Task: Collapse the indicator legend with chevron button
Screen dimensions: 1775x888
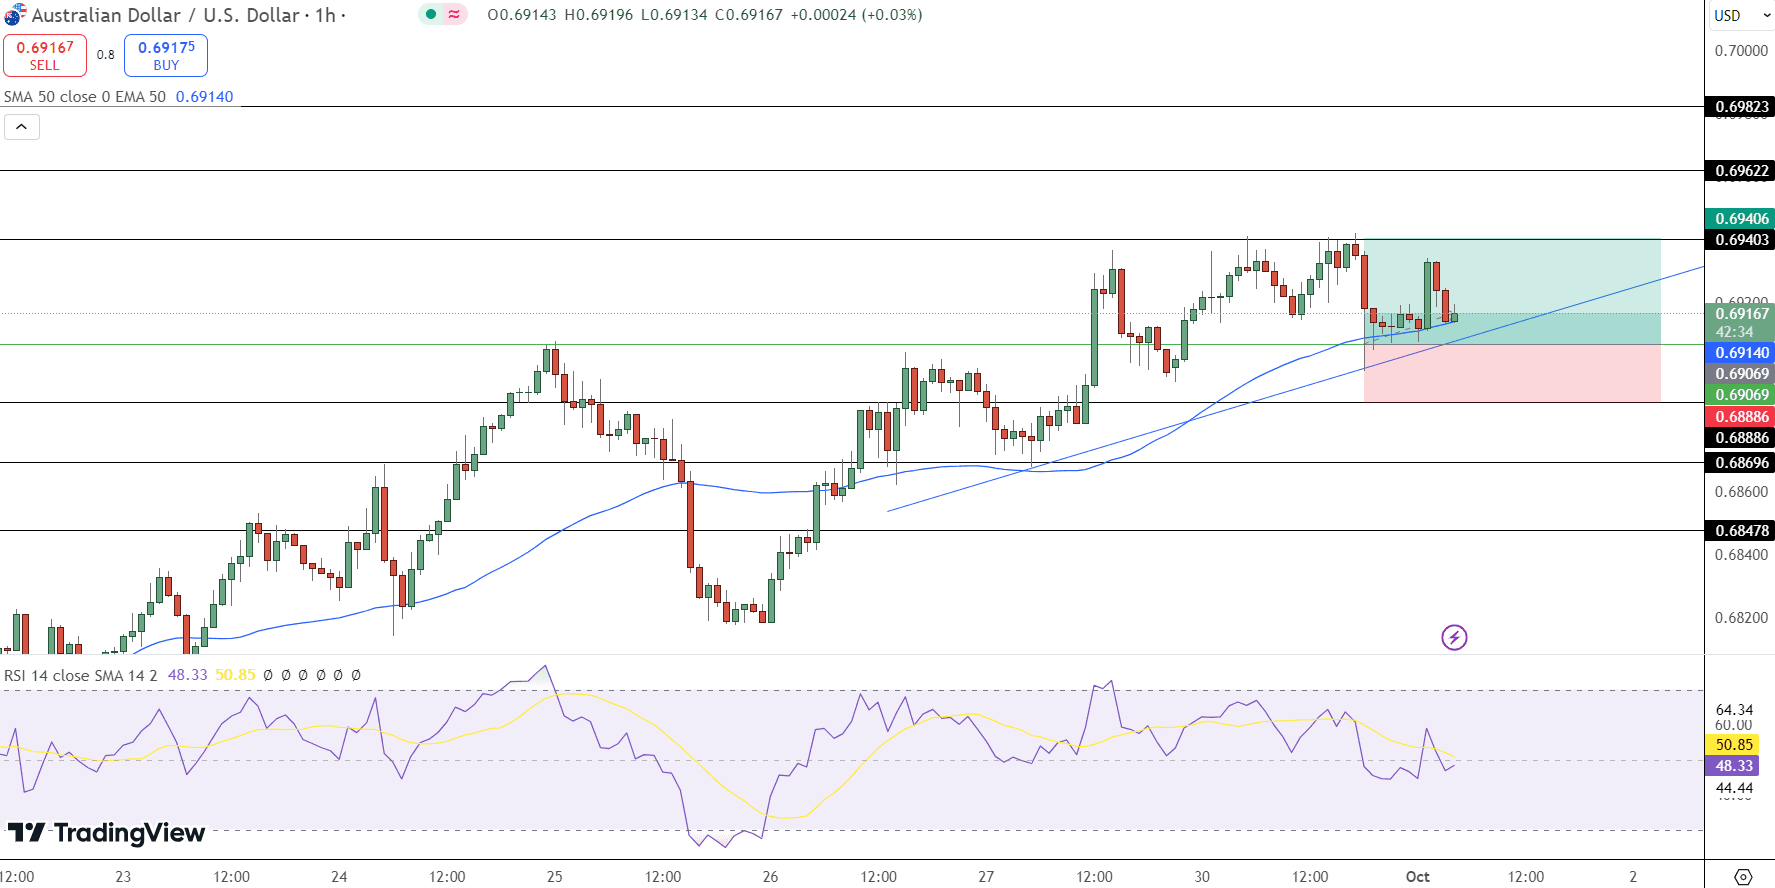Action: point(22,127)
